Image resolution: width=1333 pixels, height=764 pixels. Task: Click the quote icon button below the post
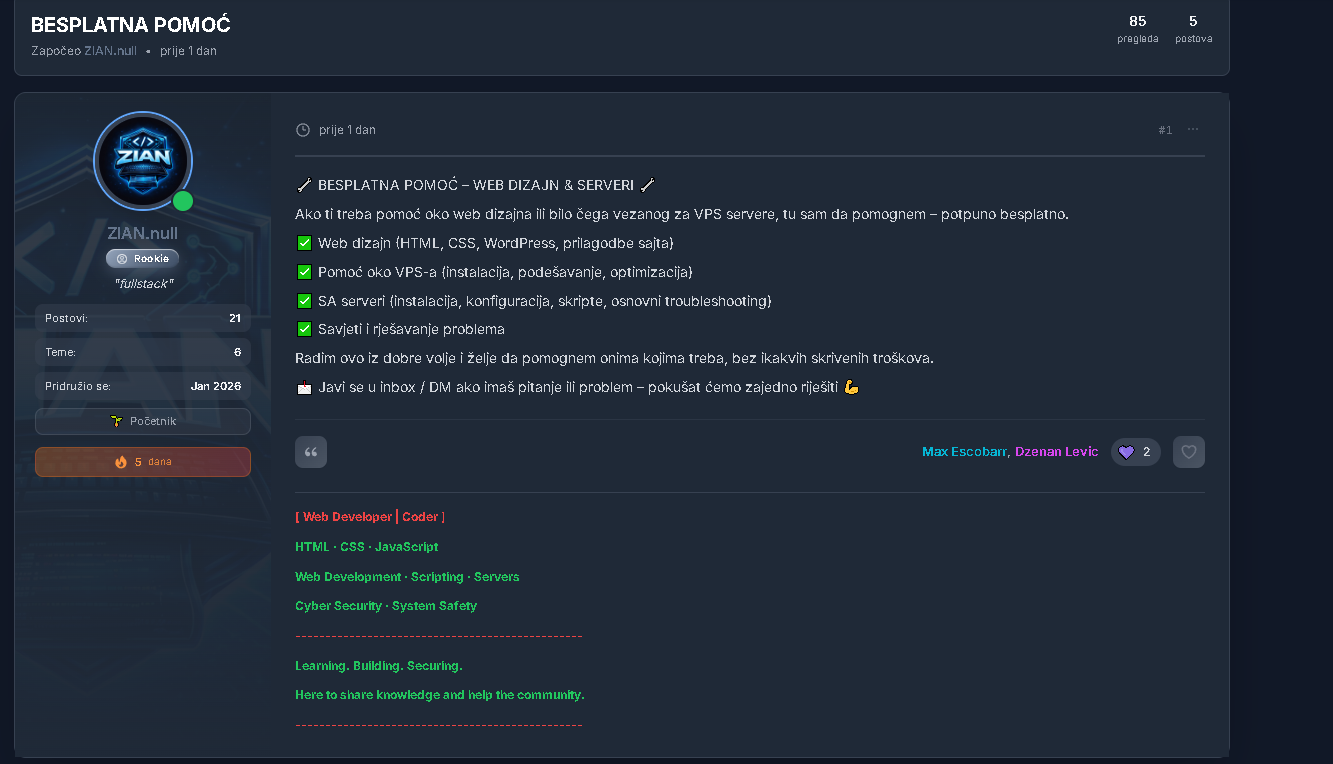coord(311,452)
